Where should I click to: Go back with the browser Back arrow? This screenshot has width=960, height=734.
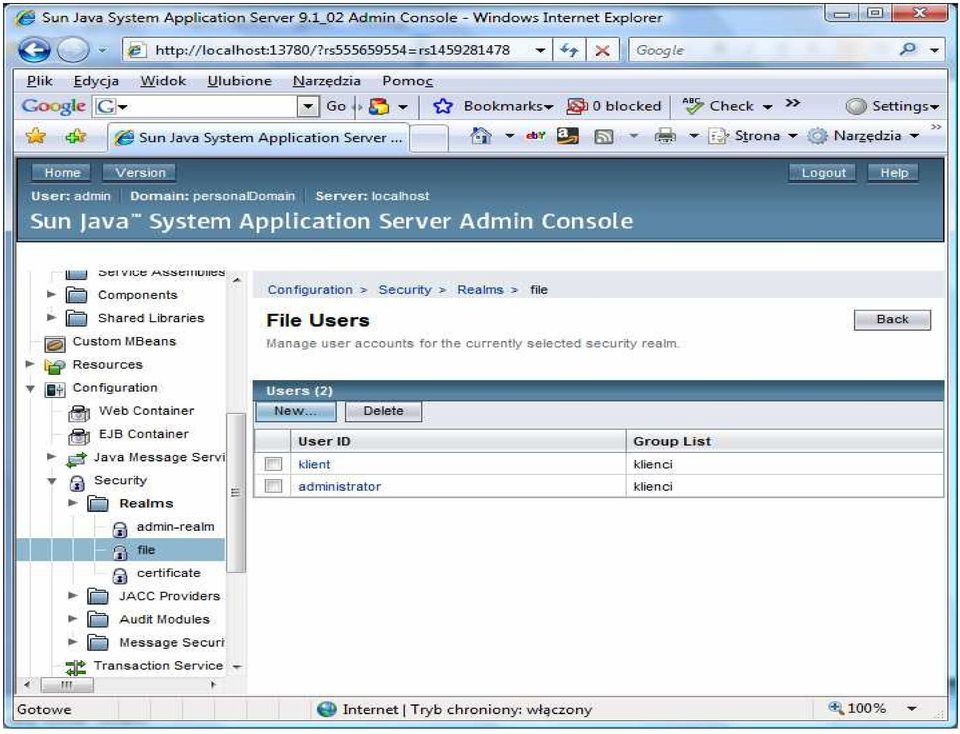coord(34,50)
